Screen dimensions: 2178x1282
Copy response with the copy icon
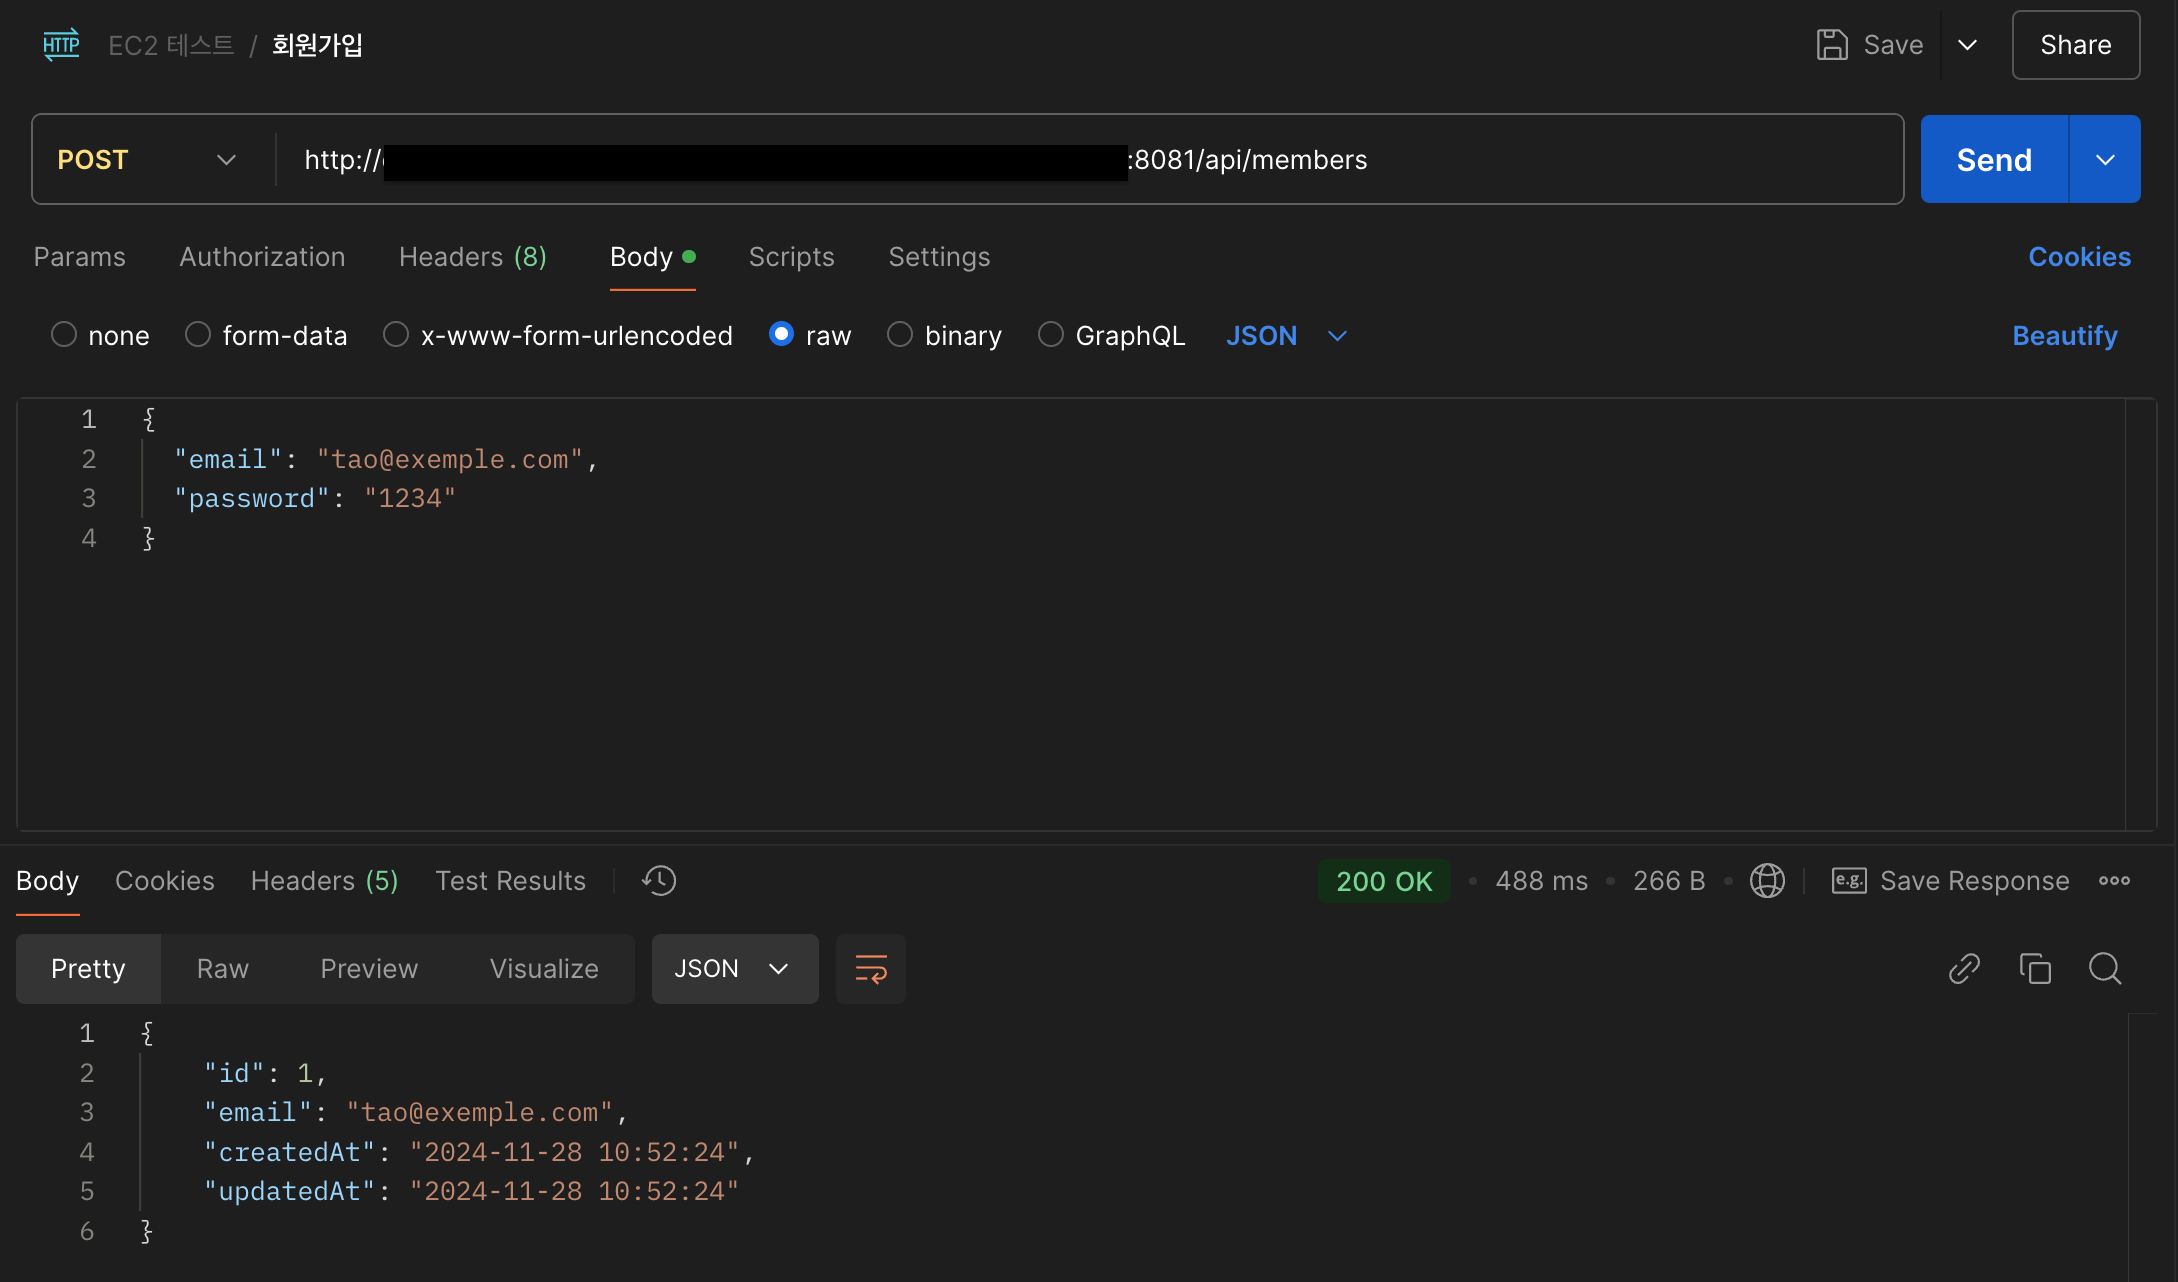click(2035, 969)
